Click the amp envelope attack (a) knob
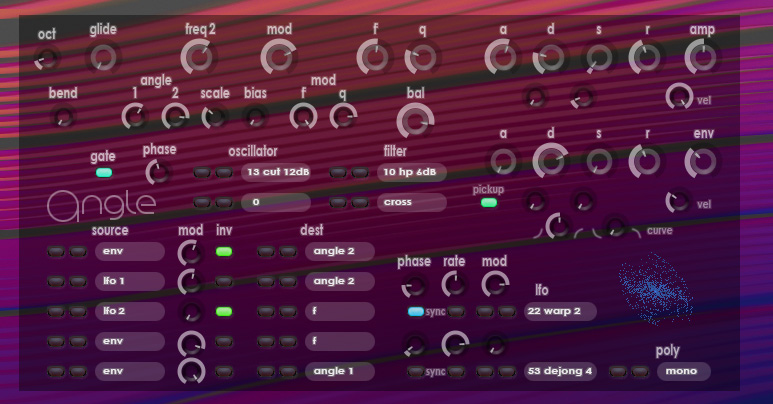The image size is (773, 404). point(502,57)
